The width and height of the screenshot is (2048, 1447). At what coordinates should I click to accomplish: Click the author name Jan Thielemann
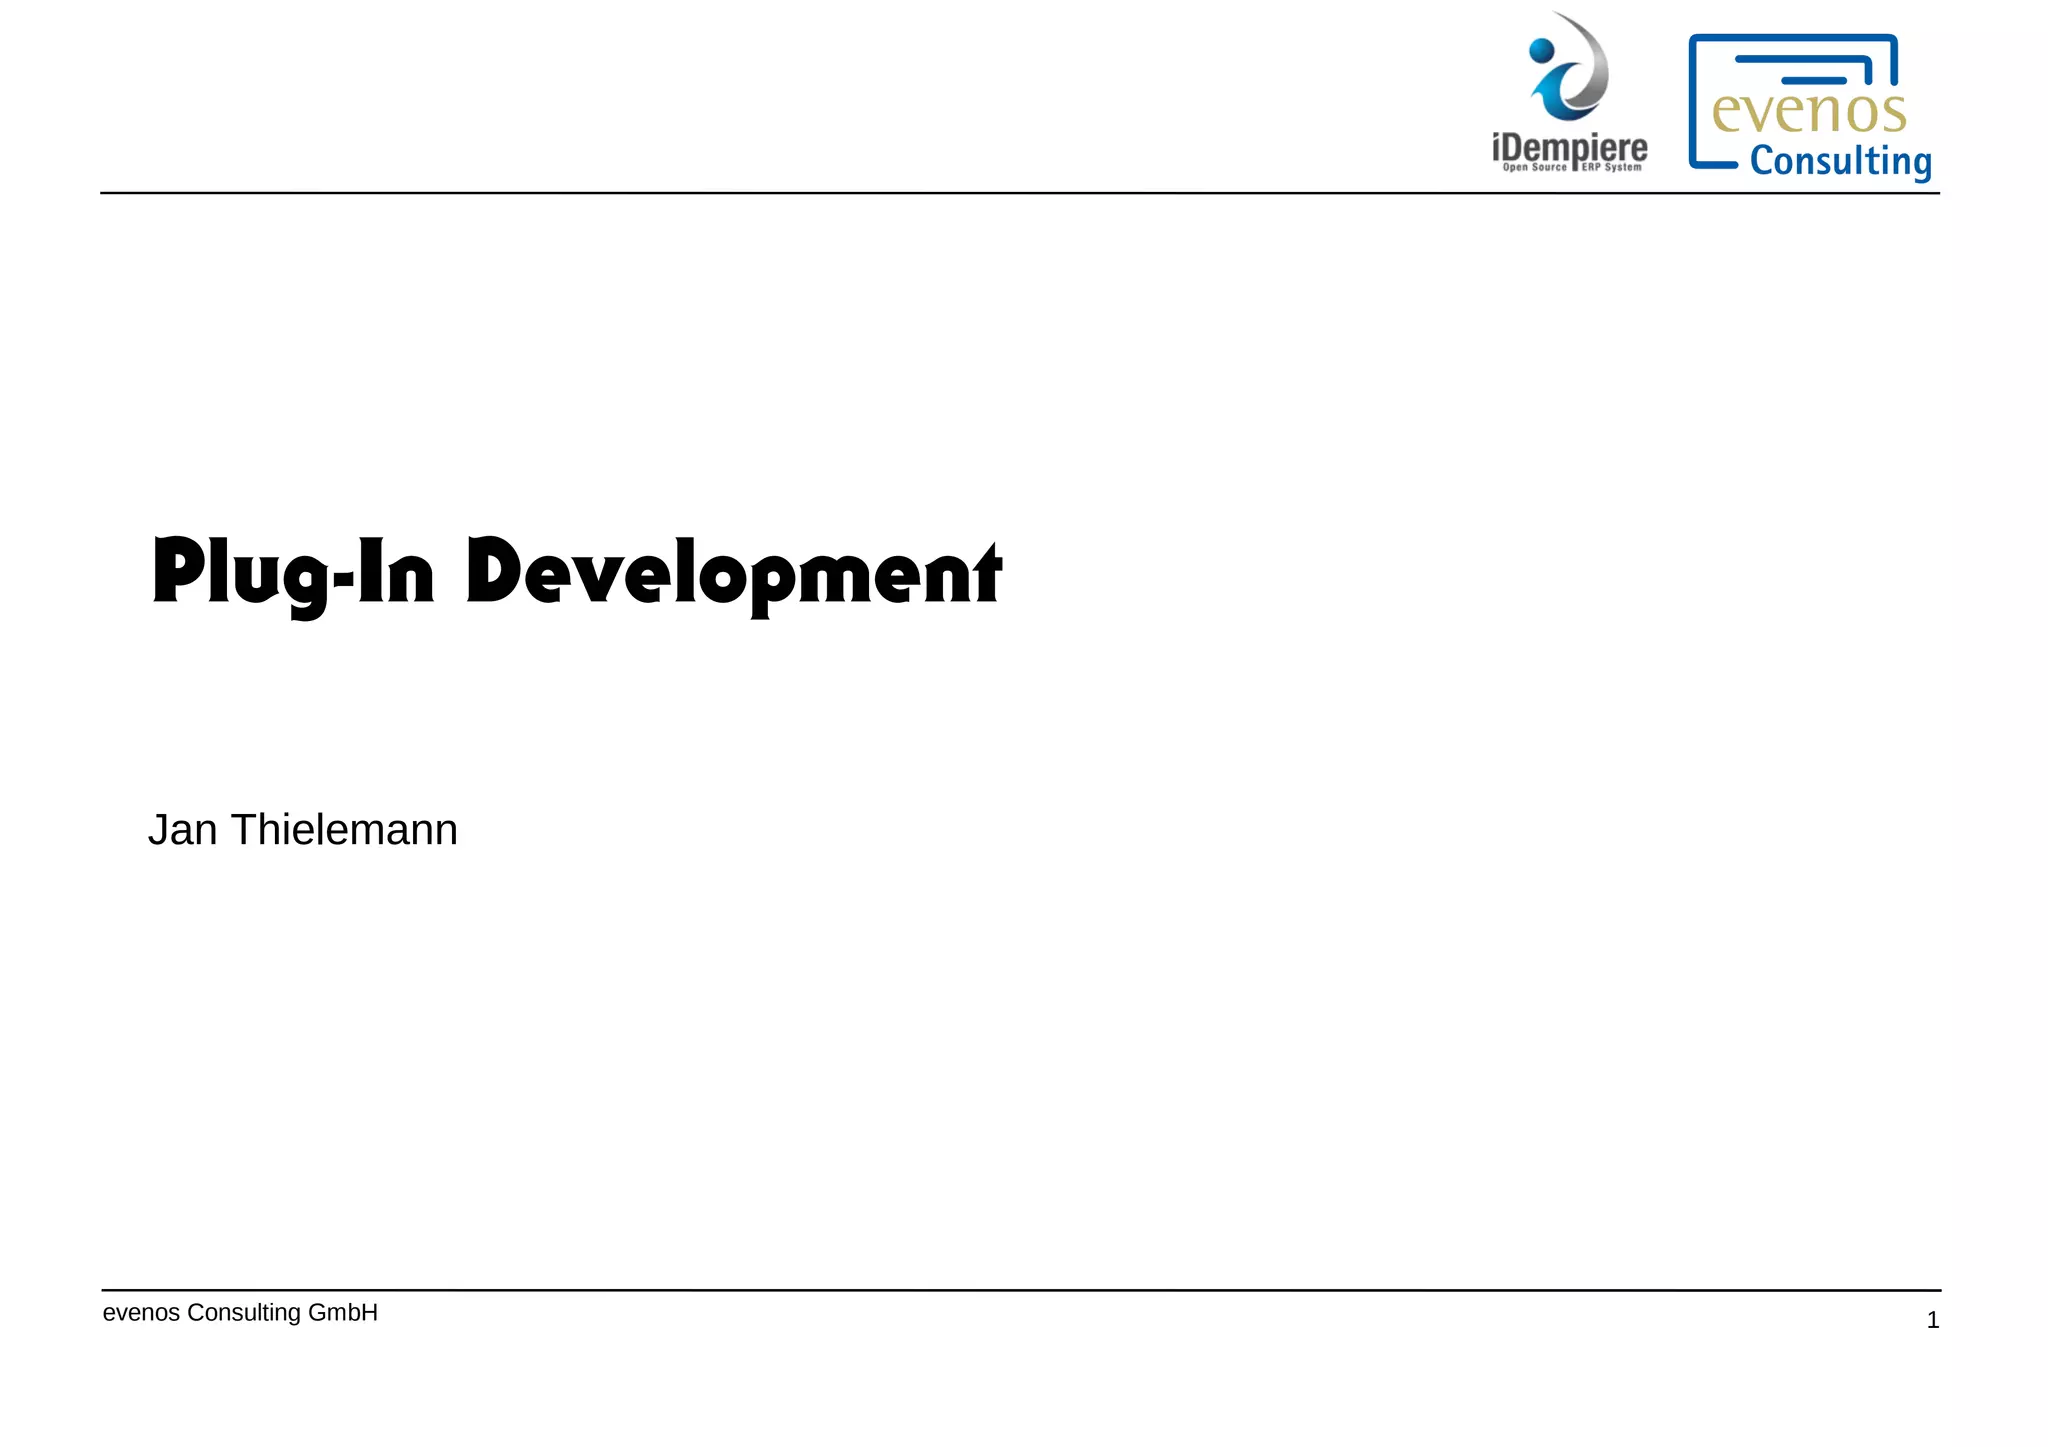point(302,830)
